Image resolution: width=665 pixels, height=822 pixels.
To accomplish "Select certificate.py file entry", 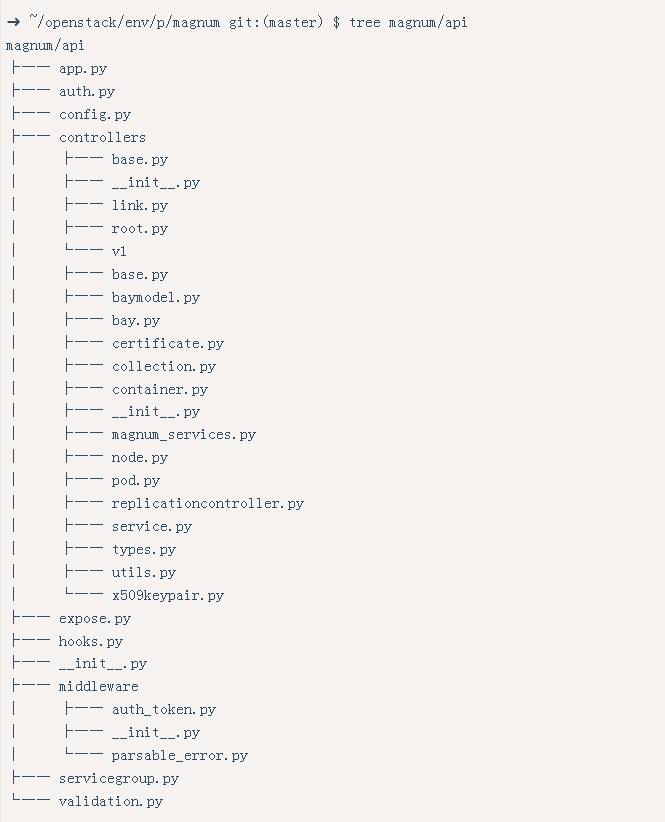I will coord(168,344).
